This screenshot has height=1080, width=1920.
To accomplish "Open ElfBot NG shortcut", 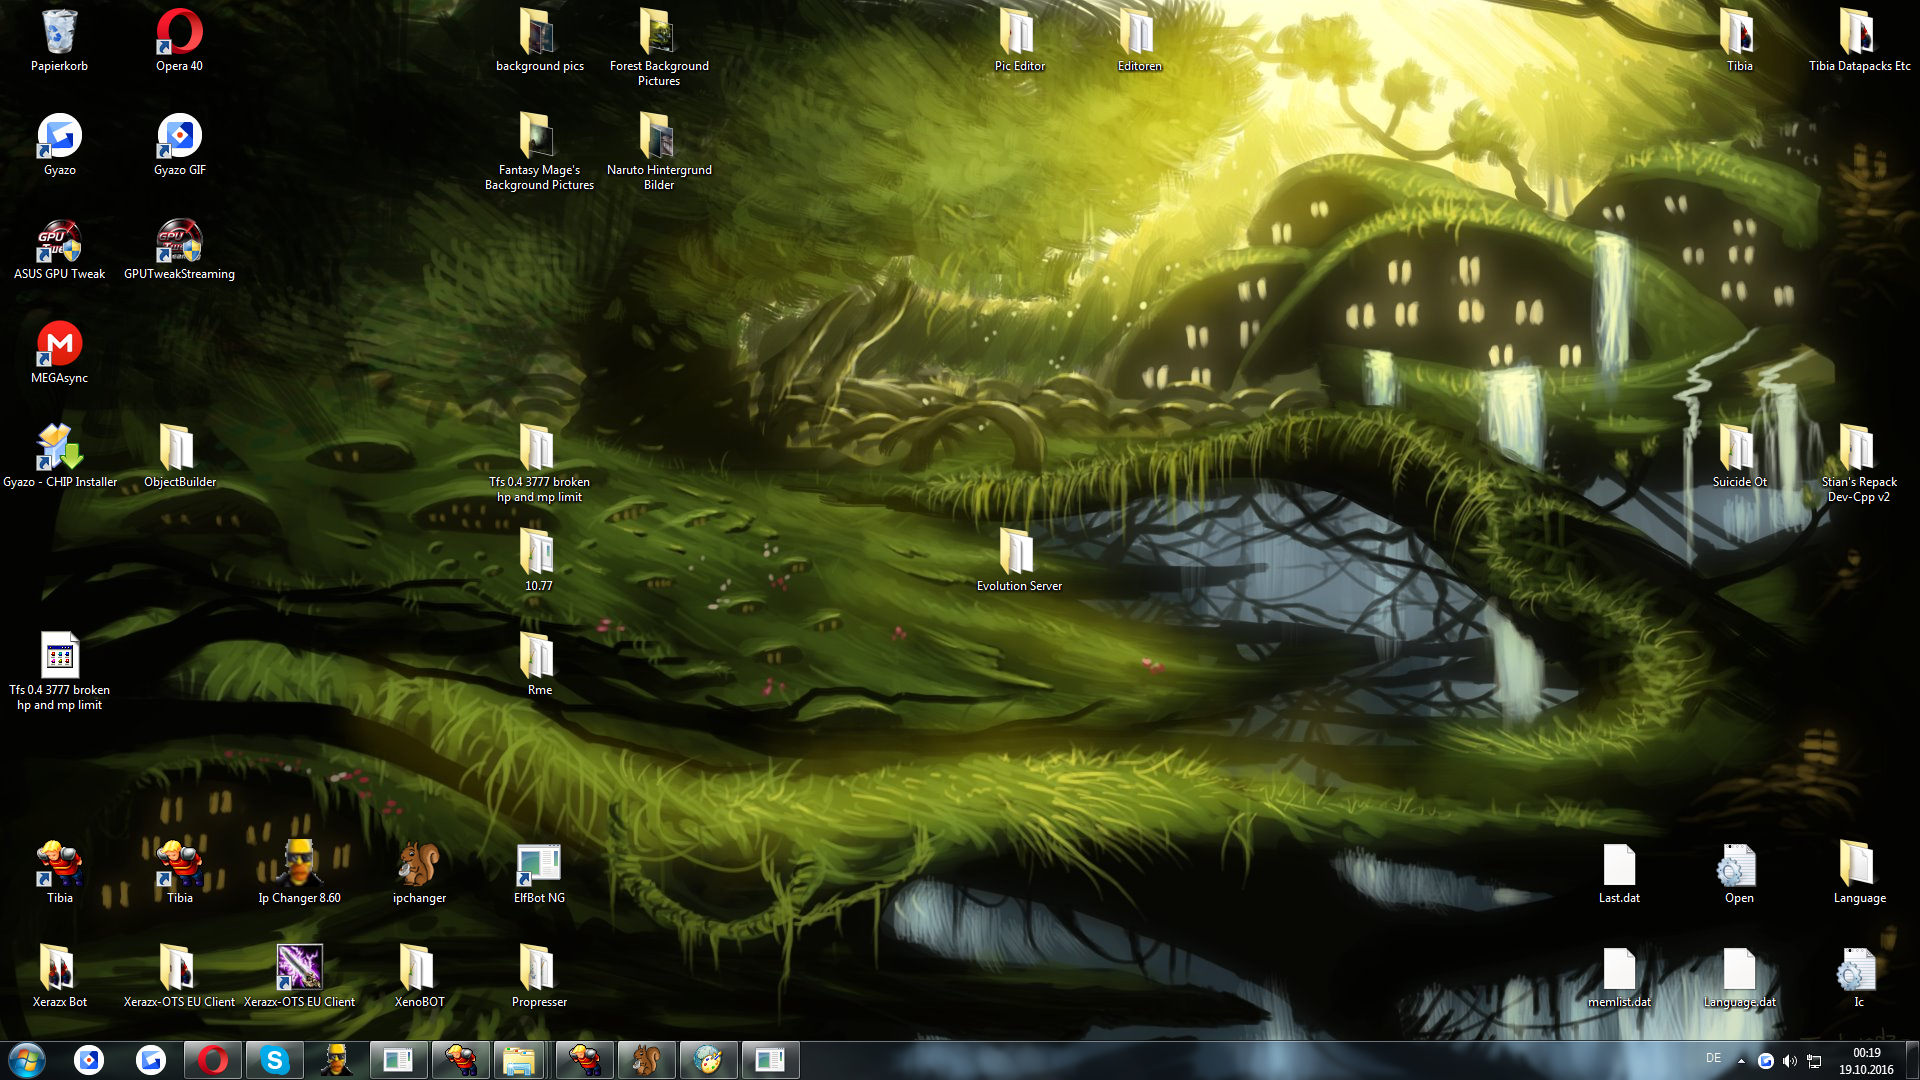I will pos(540,872).
